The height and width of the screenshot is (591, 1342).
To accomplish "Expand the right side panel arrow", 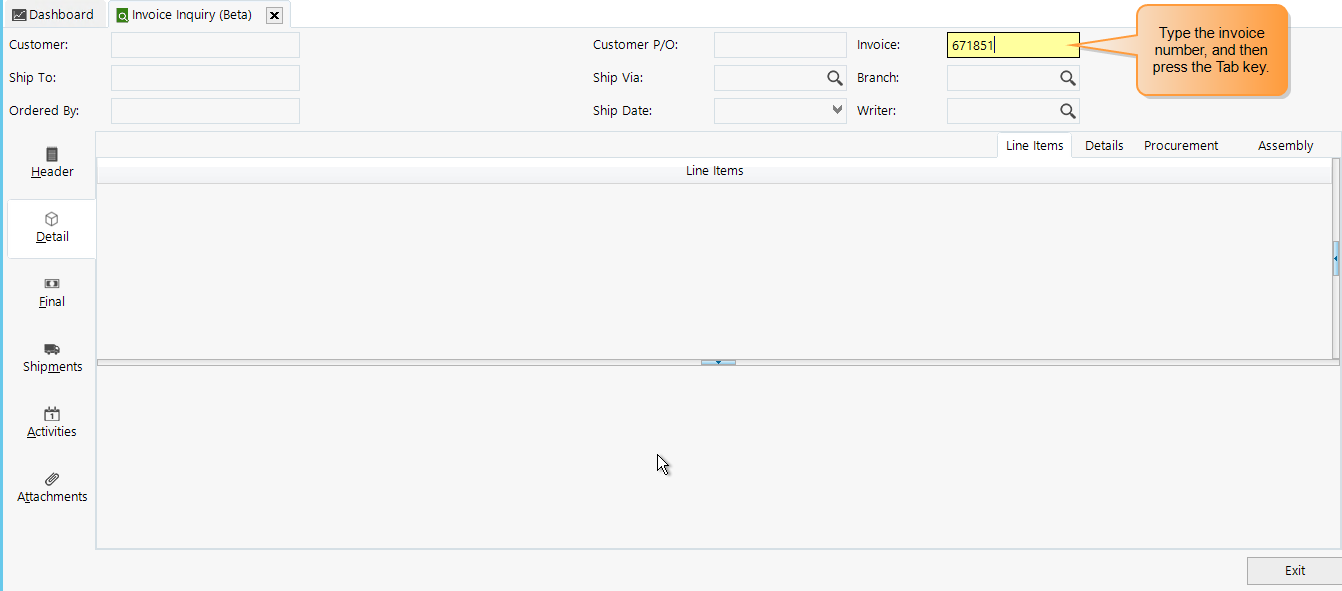I will [1336, 258].
